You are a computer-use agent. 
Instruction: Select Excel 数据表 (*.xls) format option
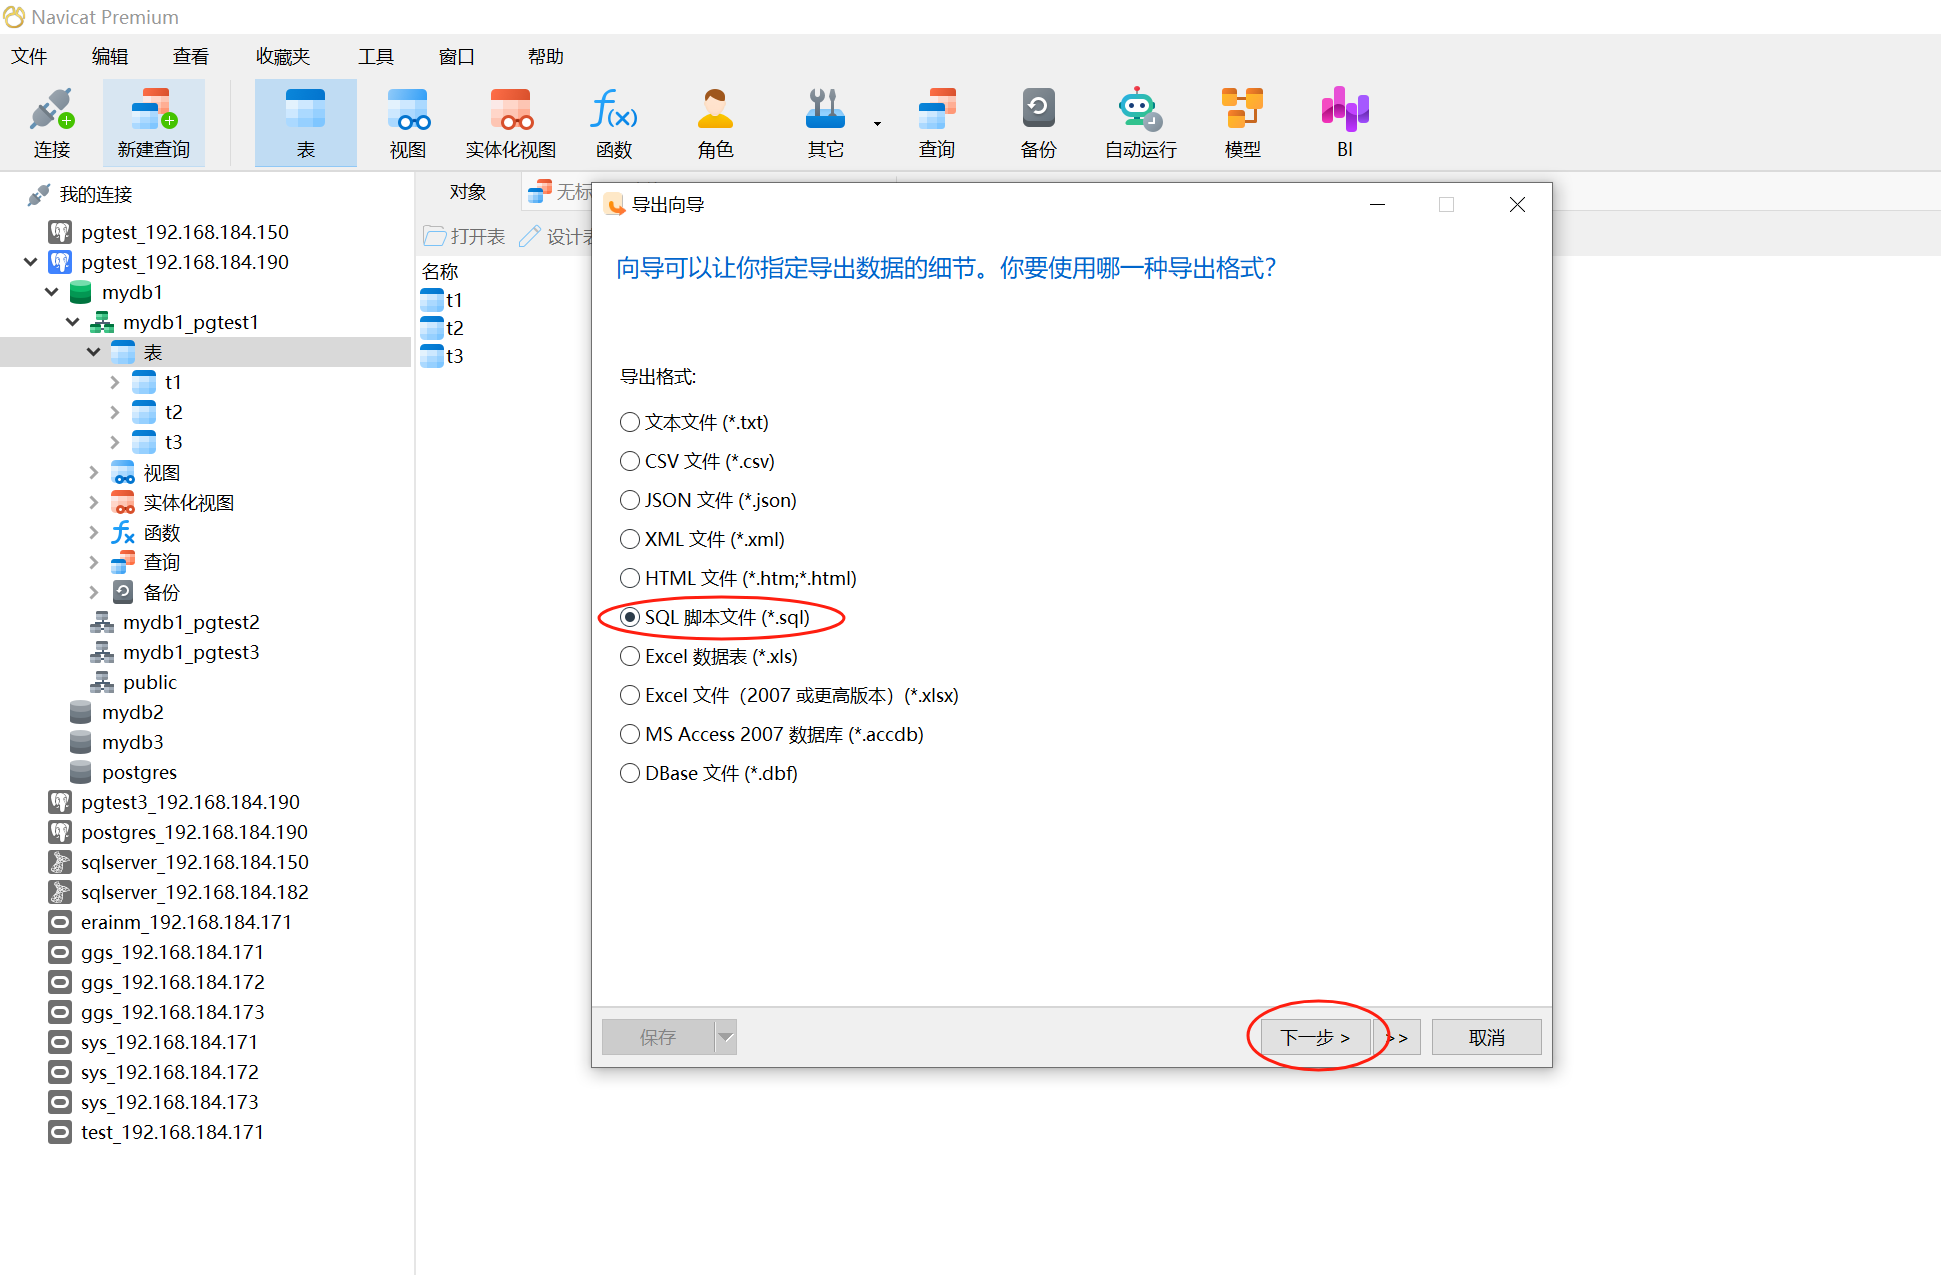coord(630,656)
